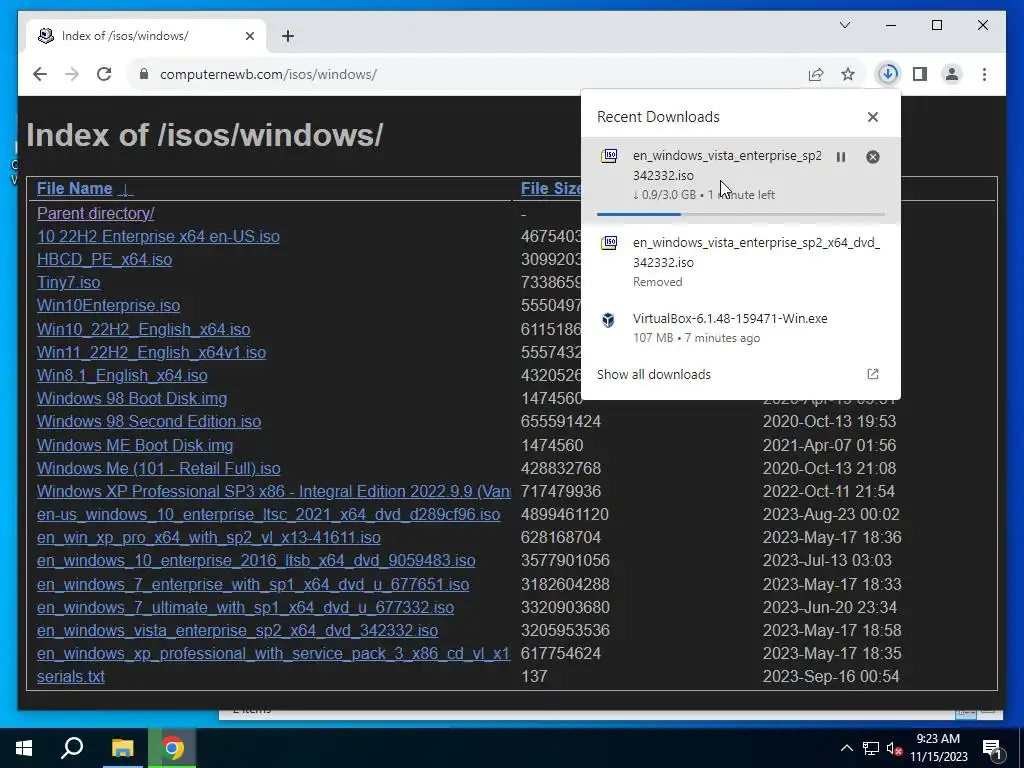View site information via the padlock icon

point(144,74)
